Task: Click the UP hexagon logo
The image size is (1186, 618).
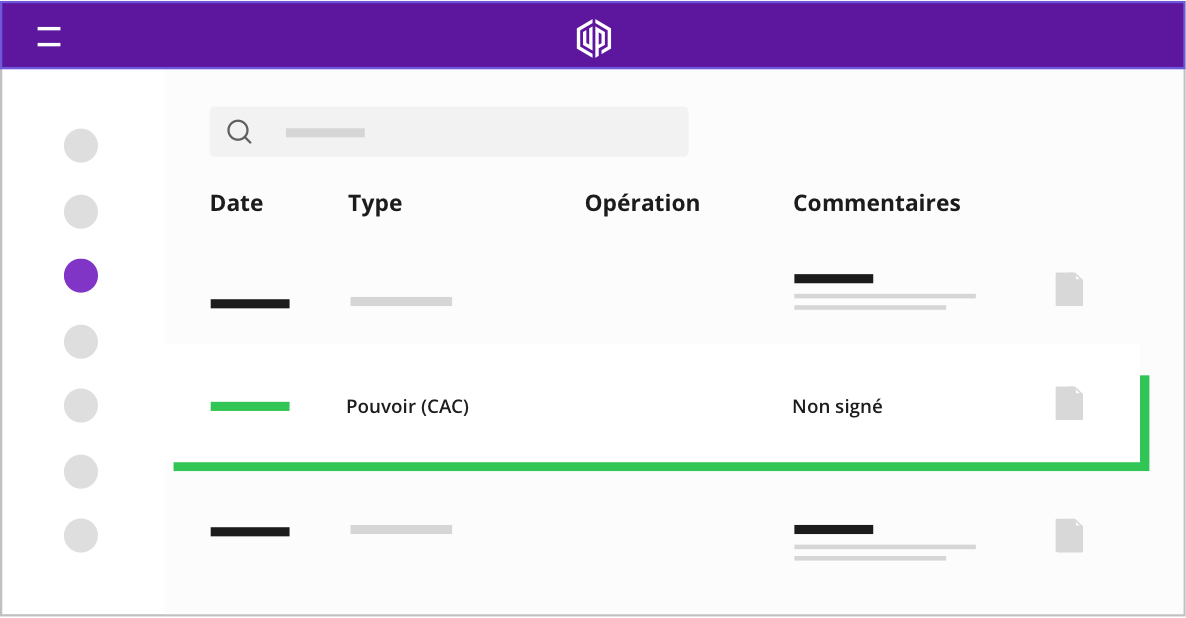Action: pos(594,38)
